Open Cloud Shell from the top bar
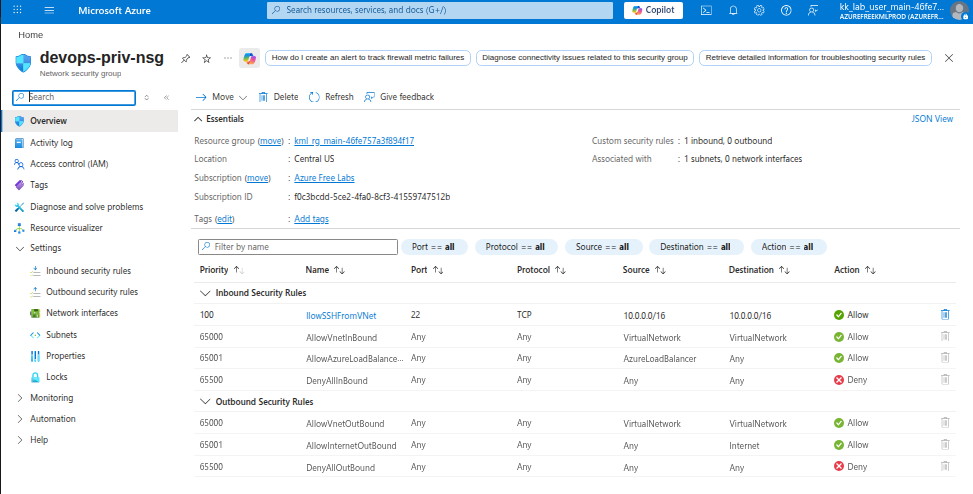973x494 pixels. pos(706,10)
